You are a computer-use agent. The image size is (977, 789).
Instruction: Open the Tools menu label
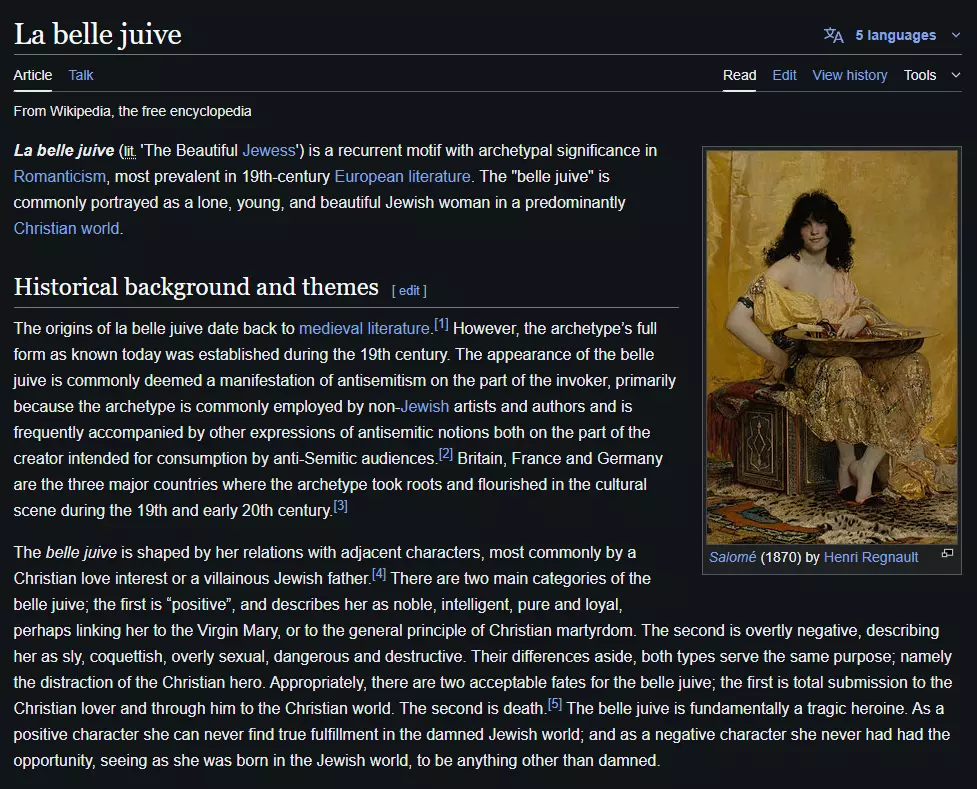920,75
